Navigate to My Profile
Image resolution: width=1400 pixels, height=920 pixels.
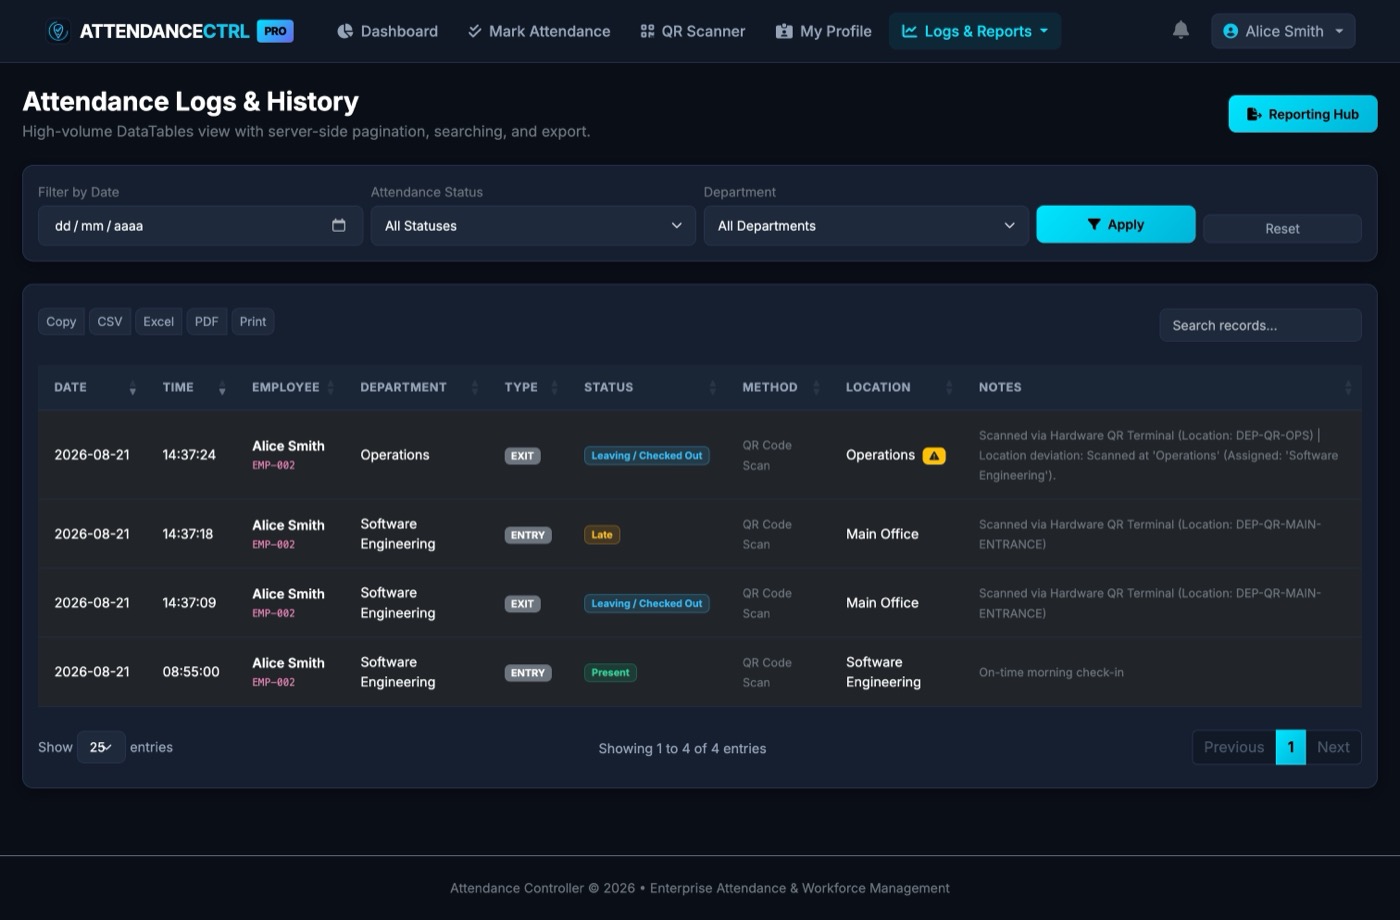pyautogui.click(x=823, y=31)
